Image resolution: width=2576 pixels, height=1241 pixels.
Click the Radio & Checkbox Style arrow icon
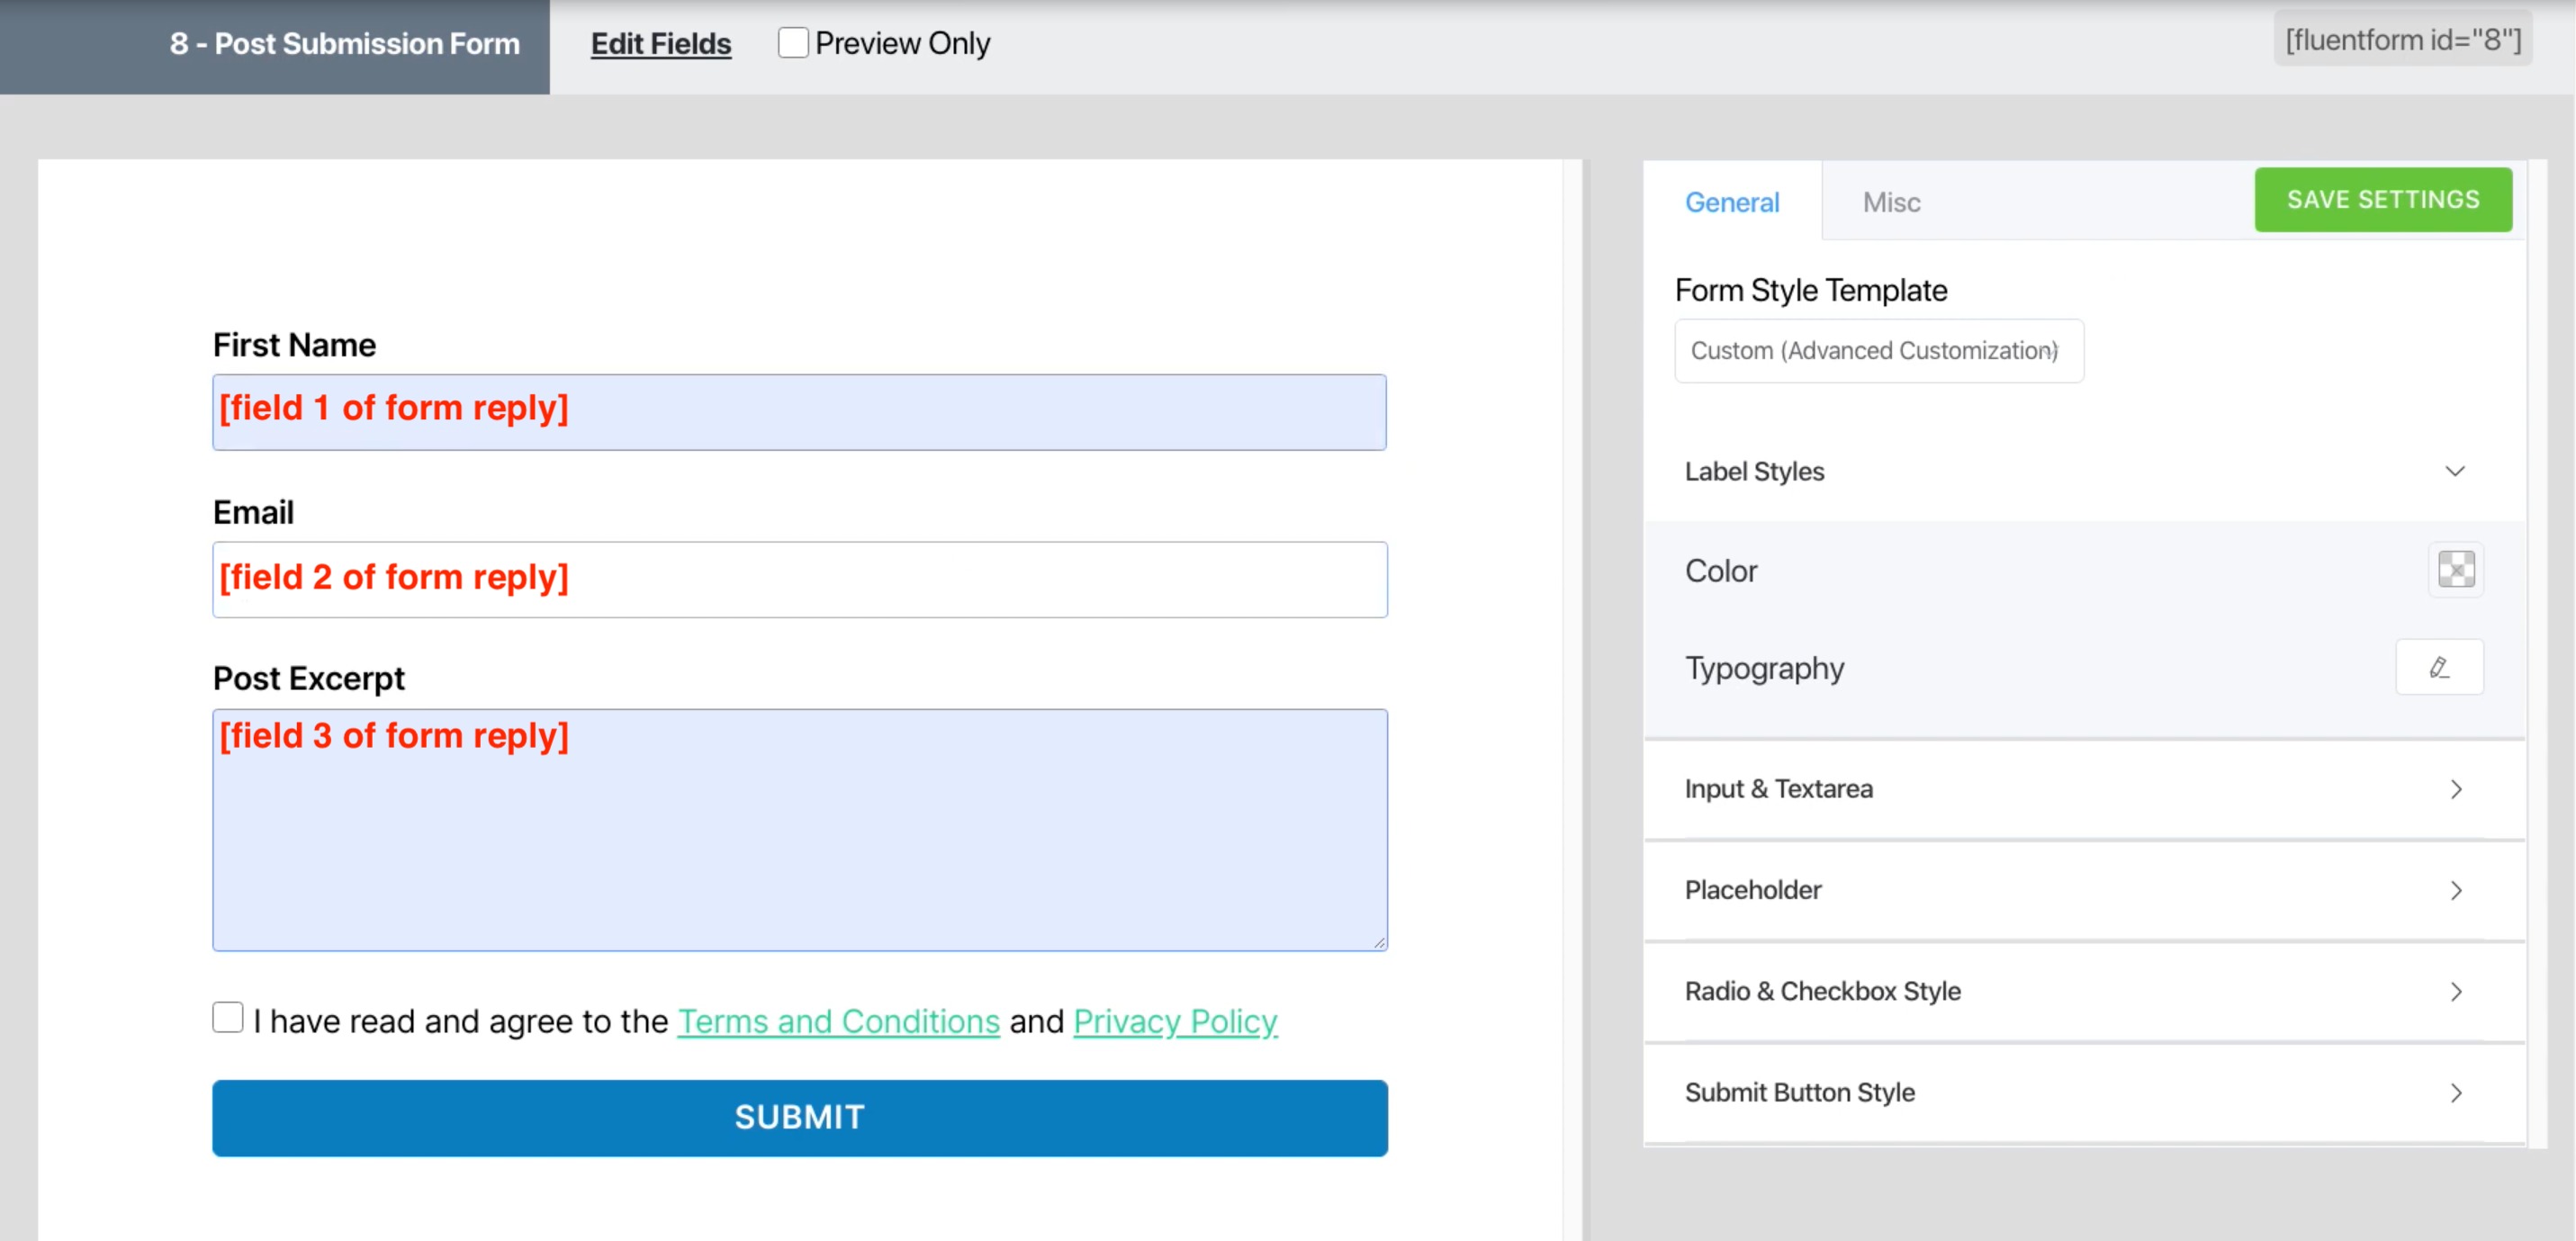(x=2455, y=991)
